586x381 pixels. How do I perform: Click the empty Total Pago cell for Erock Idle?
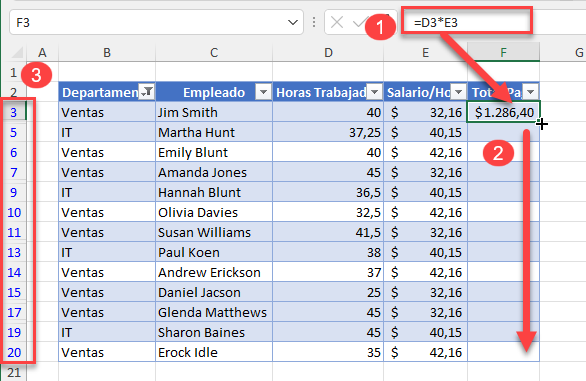pyautogui.click(x=503, y=352)
